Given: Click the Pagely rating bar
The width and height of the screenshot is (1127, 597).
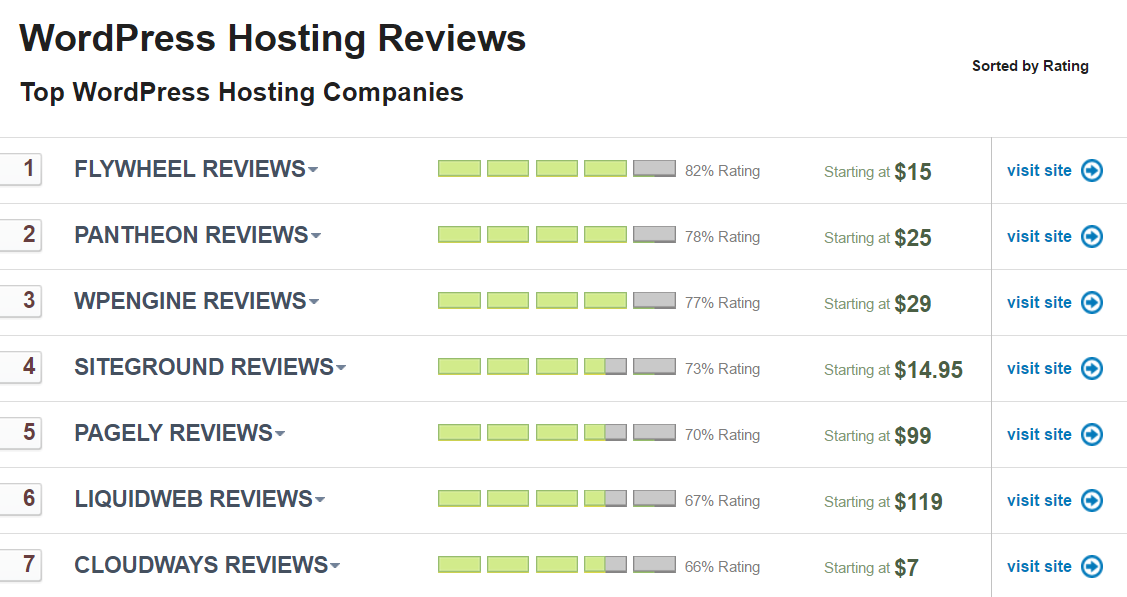Looking at the screenshot, I should tap(557, 433).
